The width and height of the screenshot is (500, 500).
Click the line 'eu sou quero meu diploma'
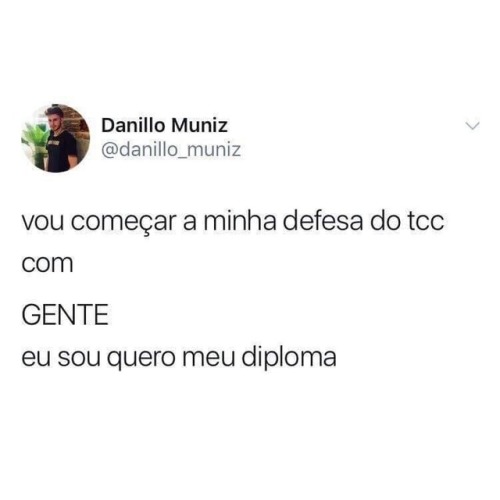click(x=179, y=359)
